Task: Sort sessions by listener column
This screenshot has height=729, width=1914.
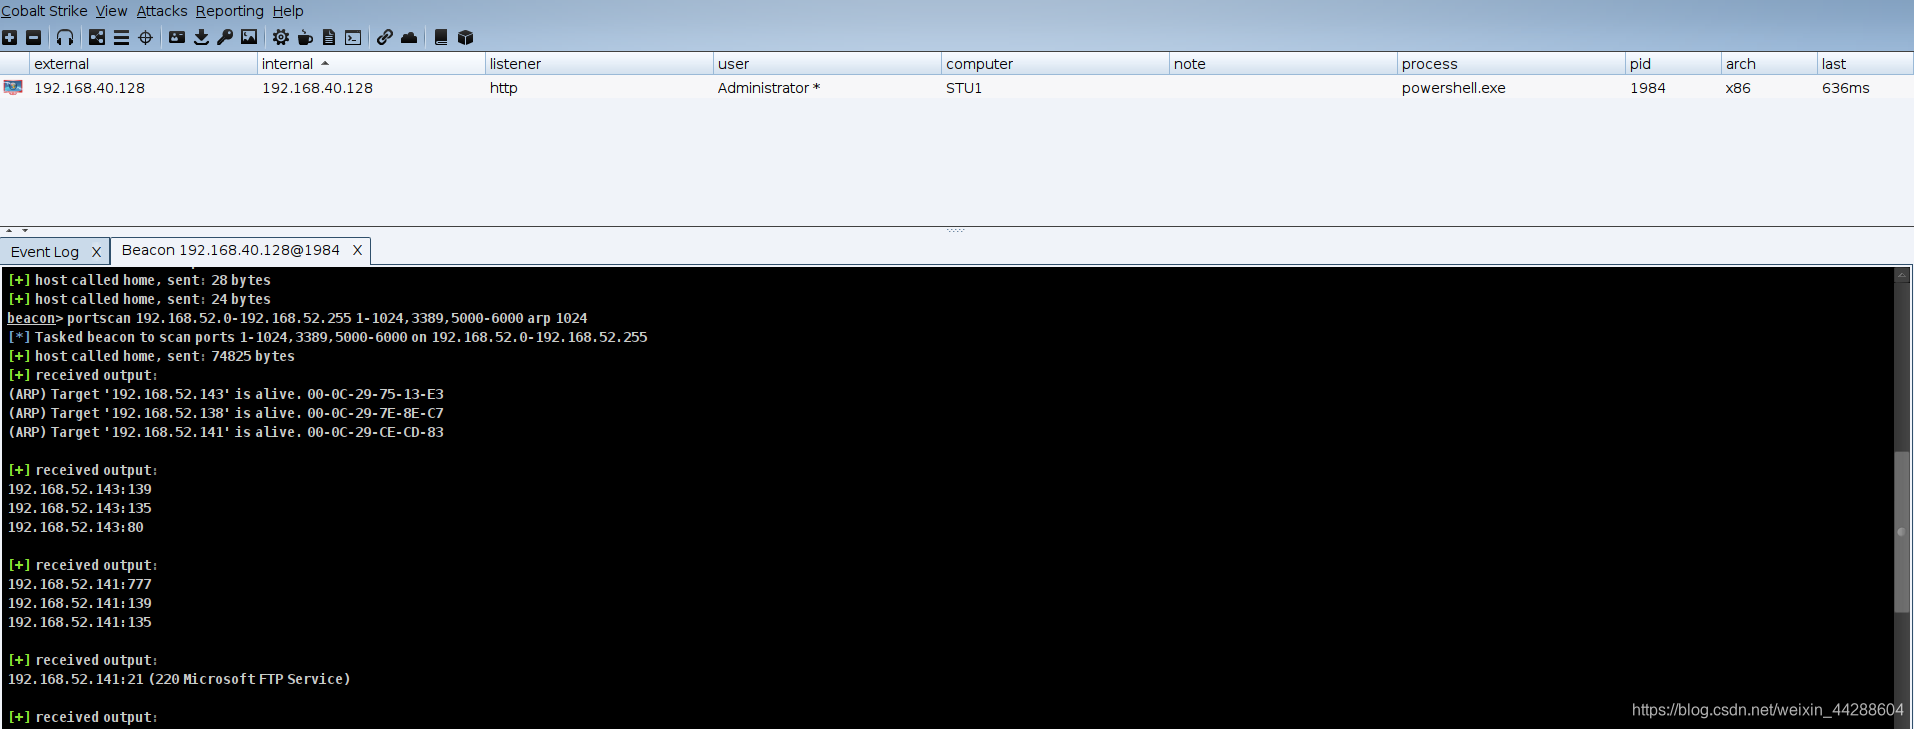Action: point(599,64)
